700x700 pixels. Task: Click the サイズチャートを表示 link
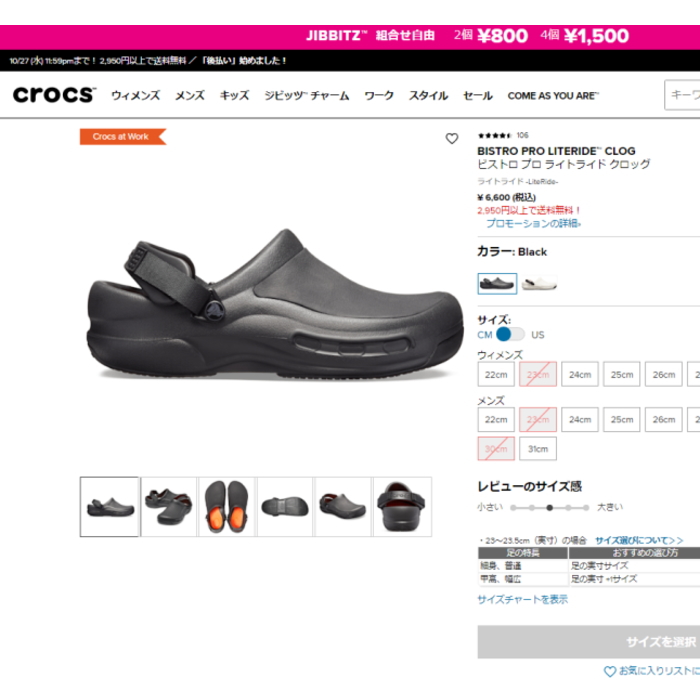(522, 599)
